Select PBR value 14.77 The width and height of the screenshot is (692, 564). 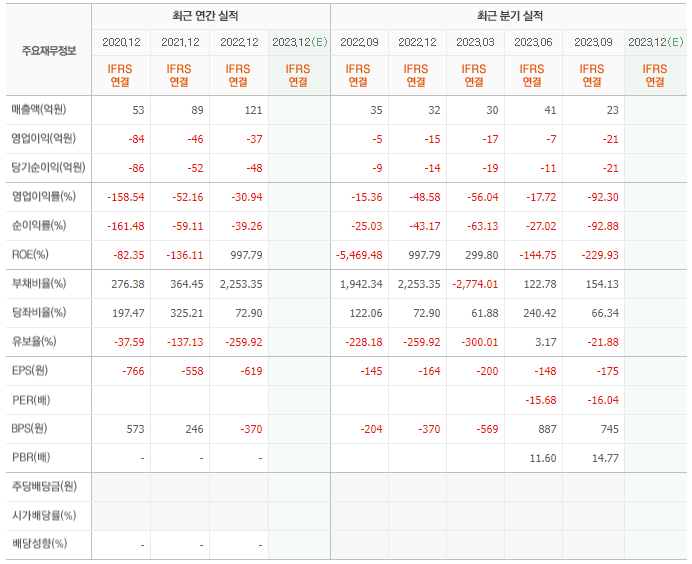605,458
